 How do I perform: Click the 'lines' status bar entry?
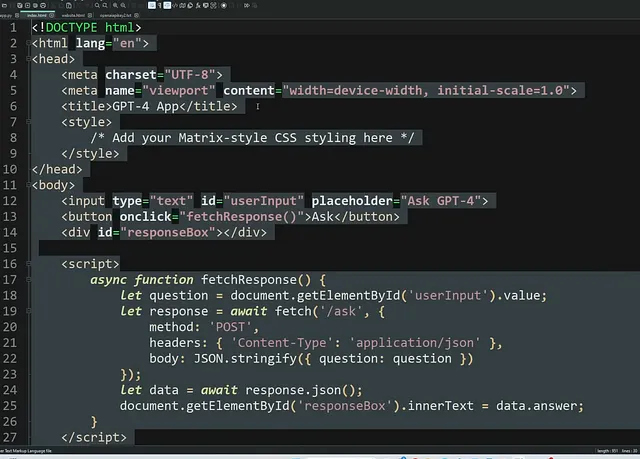click(629, 451)
